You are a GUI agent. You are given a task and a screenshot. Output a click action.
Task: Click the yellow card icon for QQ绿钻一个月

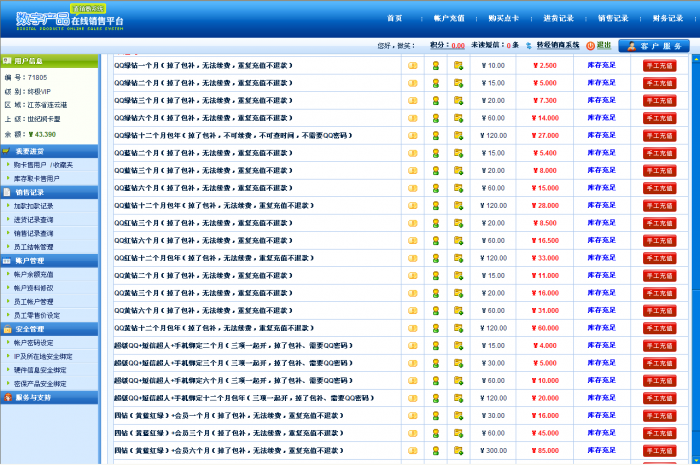tap(412, 66)
